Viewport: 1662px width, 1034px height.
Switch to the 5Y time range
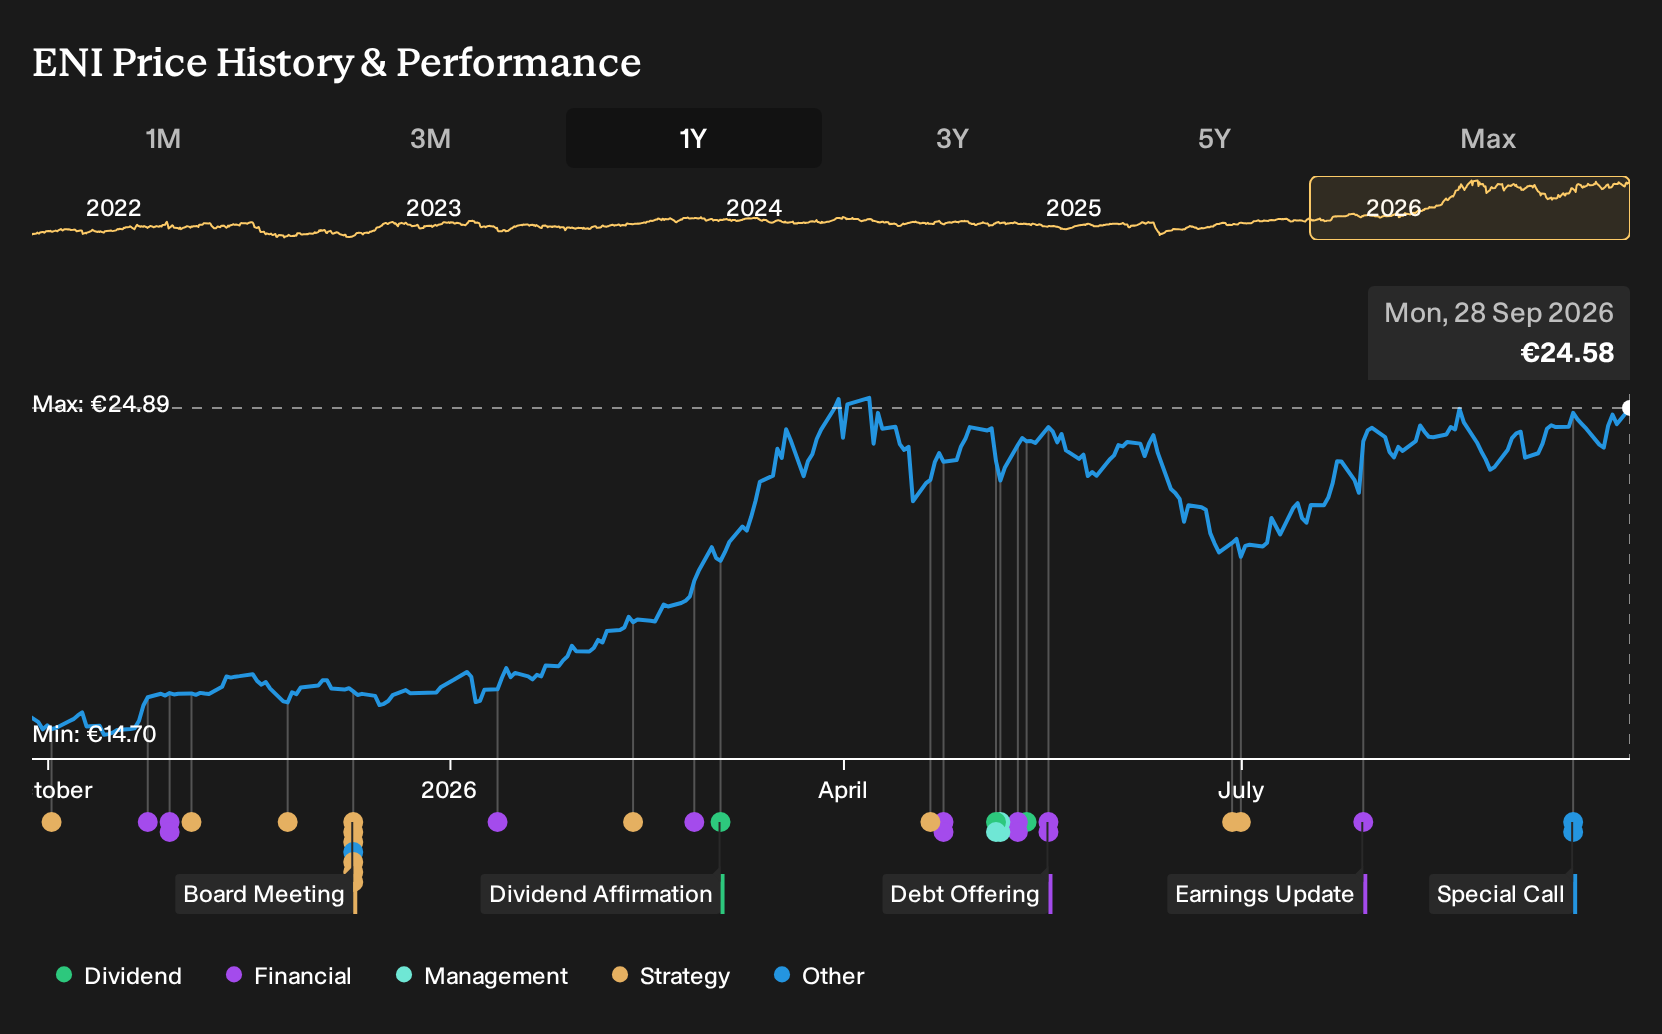1214,138
